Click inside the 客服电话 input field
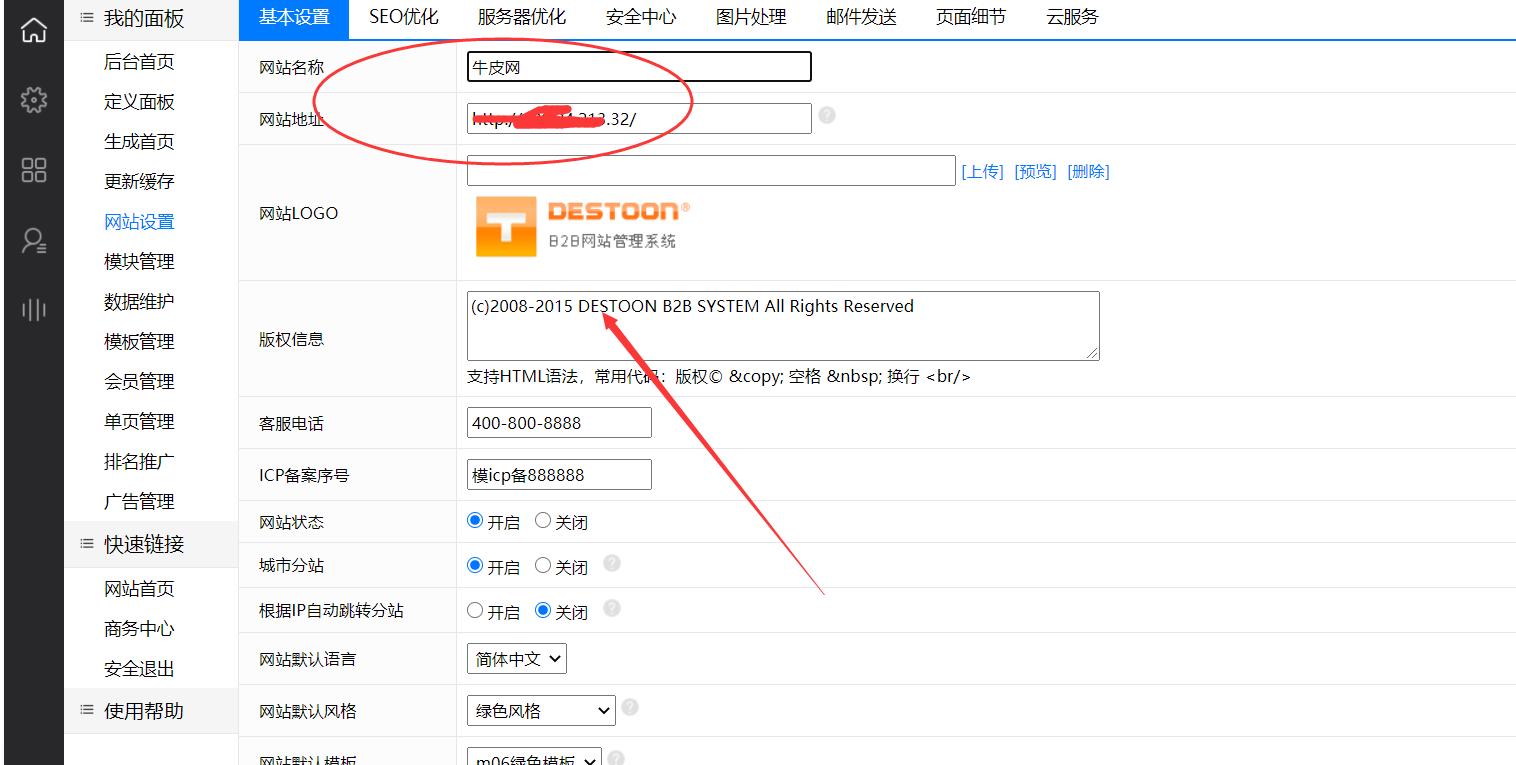Viewport: 1516px width, 765px height. (x=558, y=422)
